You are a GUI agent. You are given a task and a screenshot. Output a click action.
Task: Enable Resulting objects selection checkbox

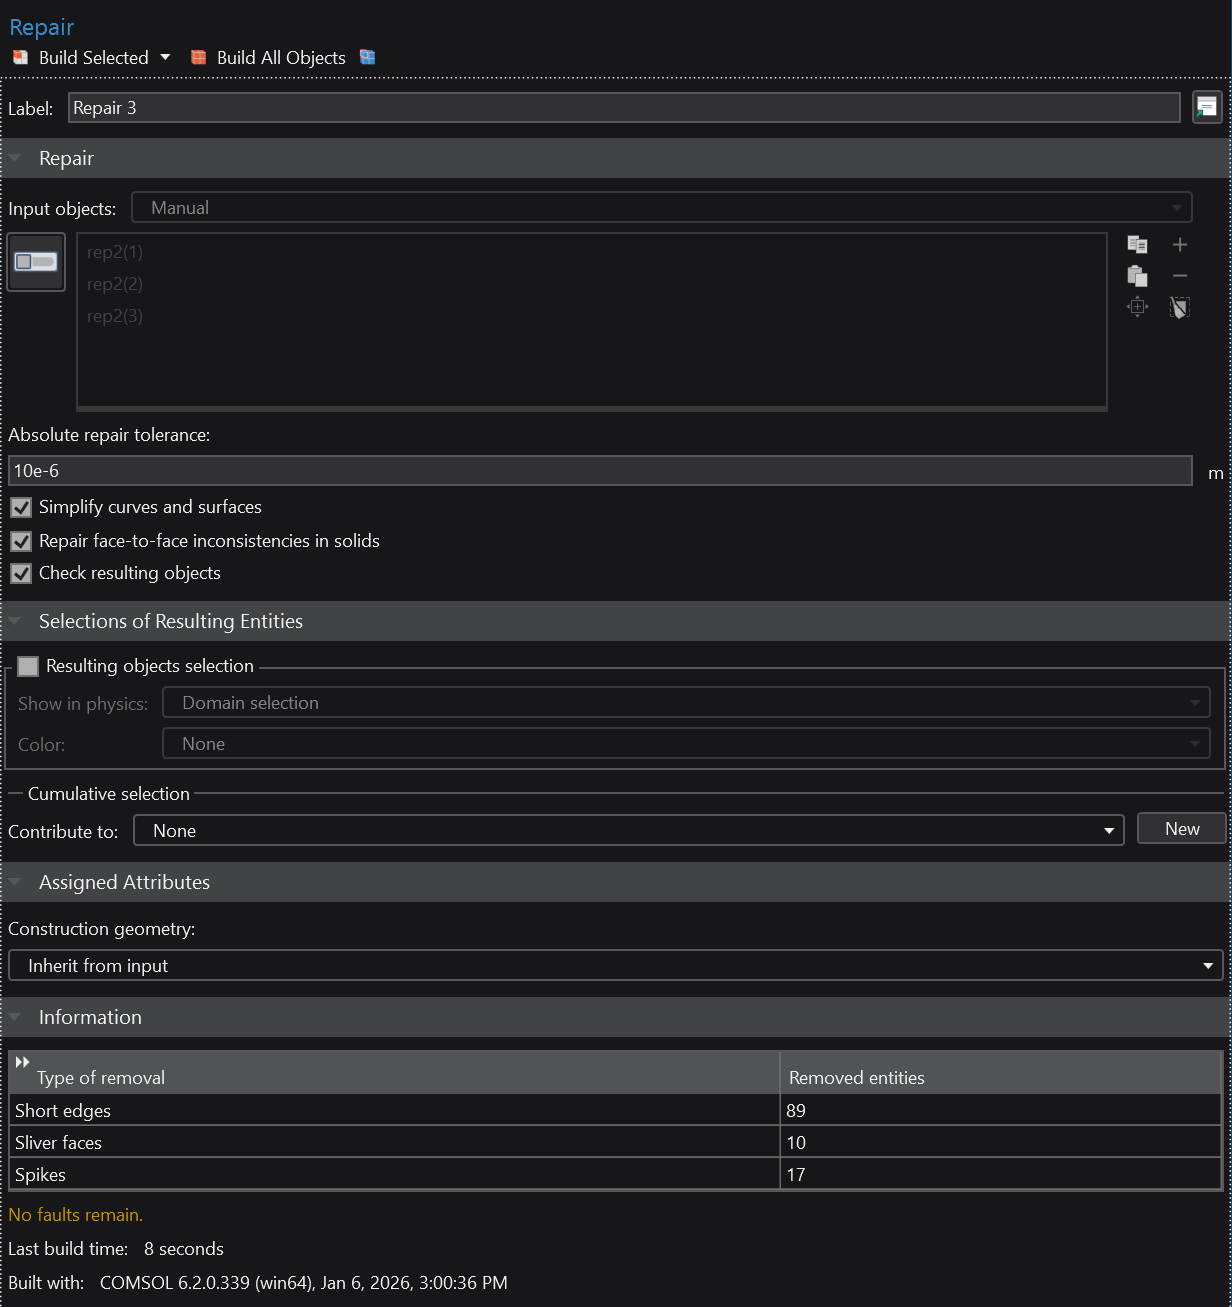[x=28, y=666]
